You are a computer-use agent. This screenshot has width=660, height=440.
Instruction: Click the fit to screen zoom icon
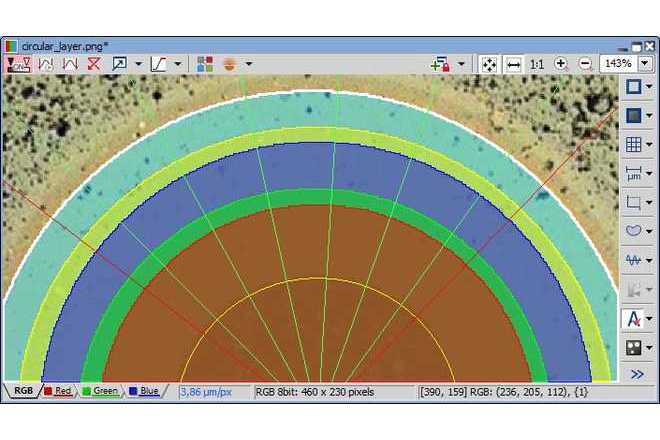[x=489, y=63]
